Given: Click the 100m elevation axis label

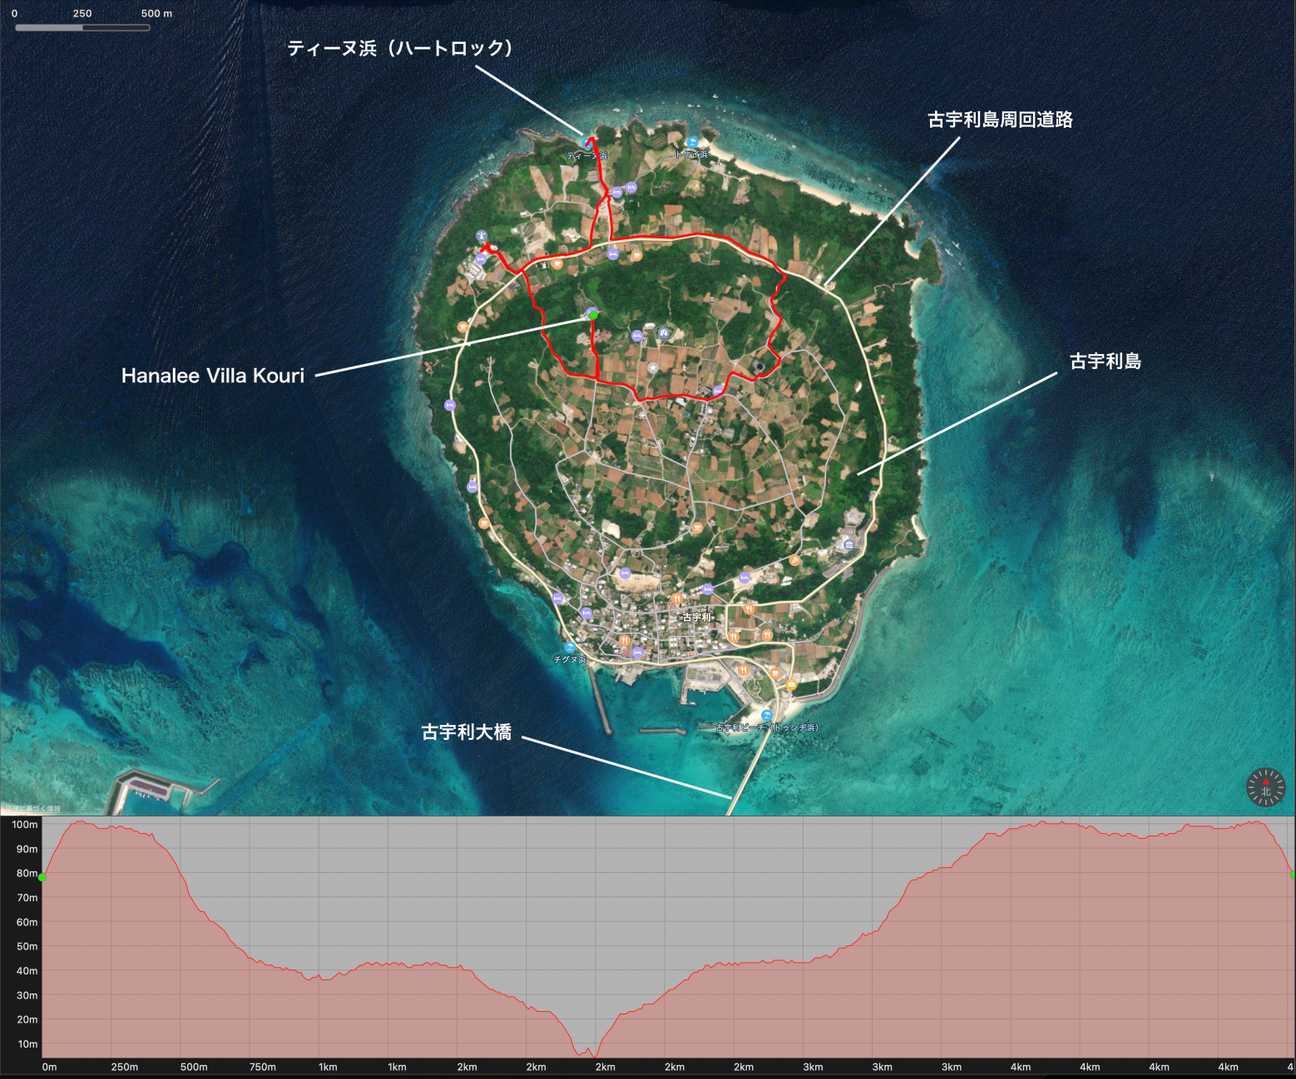Looking at the screenshot, I should click(x=24, y=825).
